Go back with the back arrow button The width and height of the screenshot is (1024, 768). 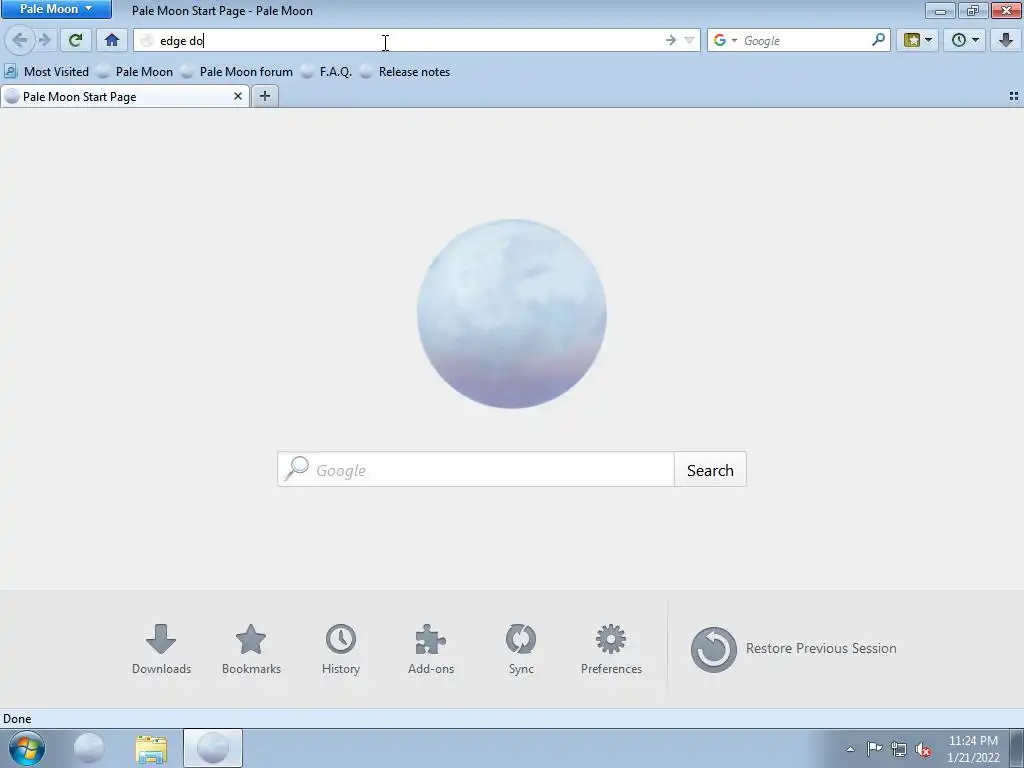(x=20, y=40)
